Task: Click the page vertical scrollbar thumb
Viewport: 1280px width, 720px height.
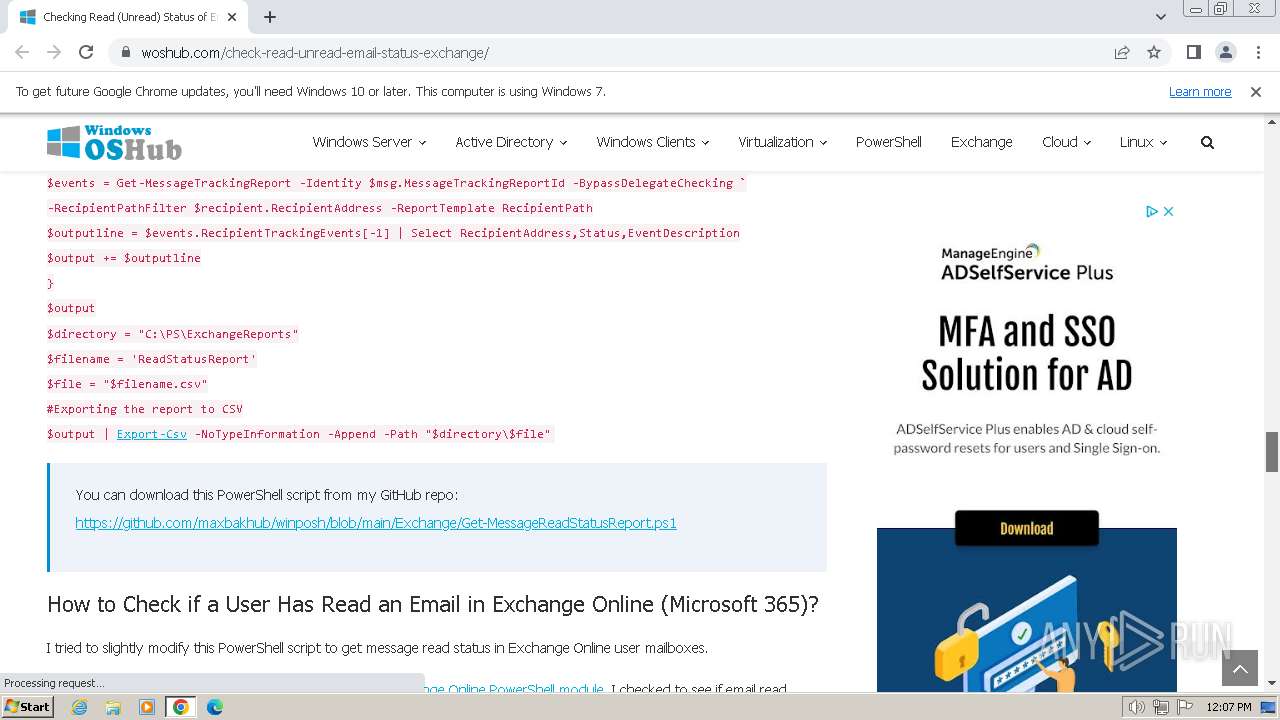Action: [1272, 452]
